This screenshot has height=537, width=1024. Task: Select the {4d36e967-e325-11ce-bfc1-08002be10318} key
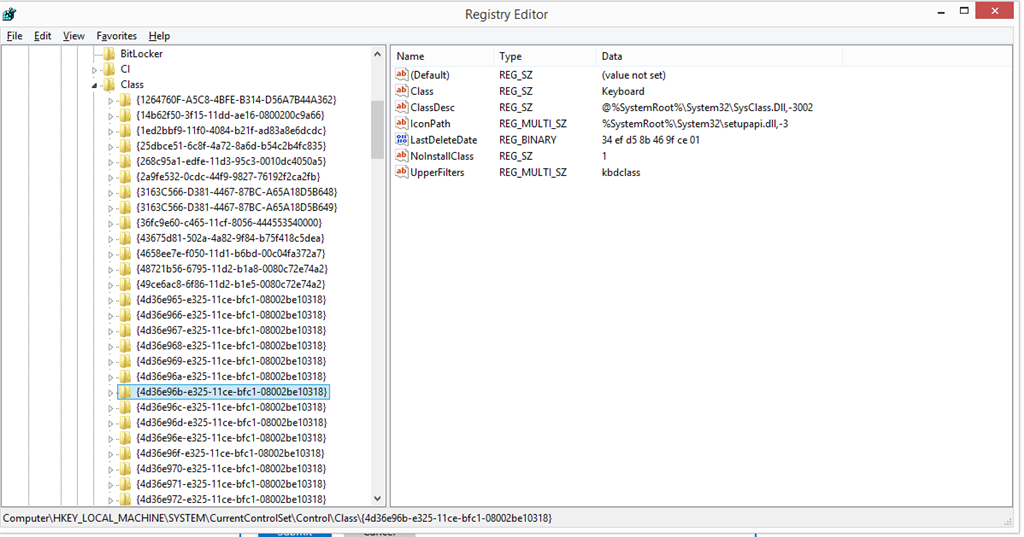(231, 331)
